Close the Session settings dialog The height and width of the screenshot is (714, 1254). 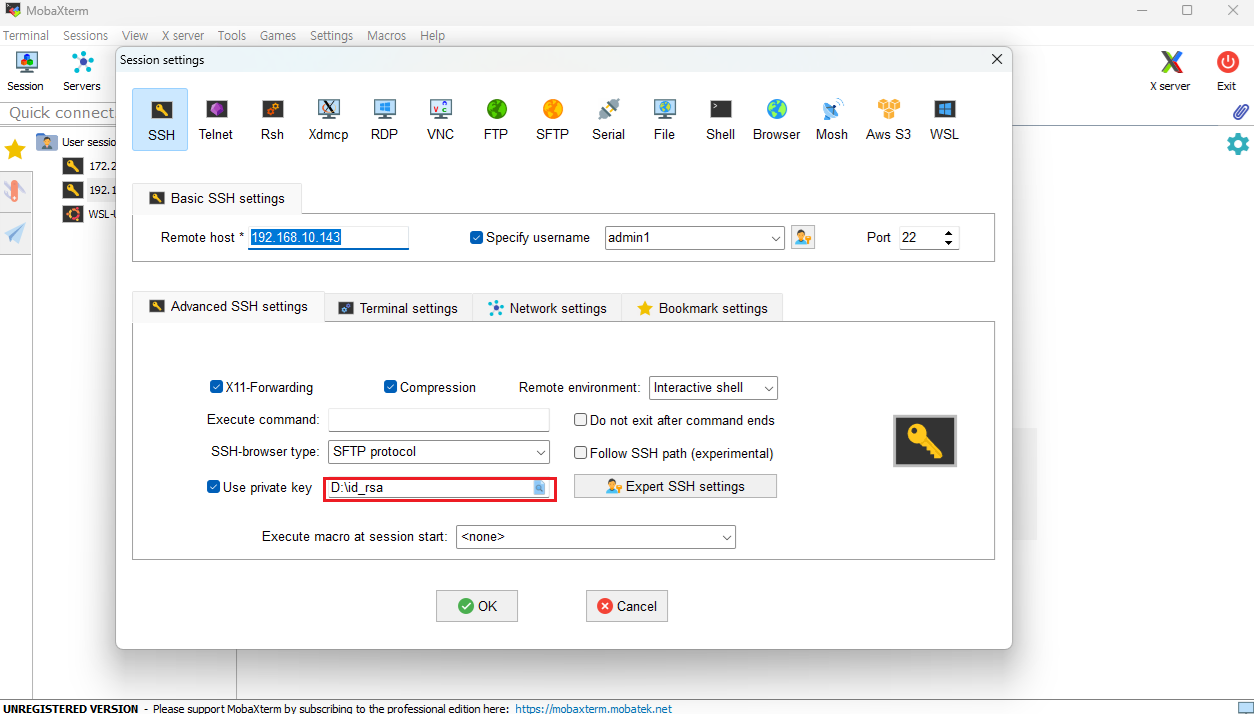click(997, 59)
